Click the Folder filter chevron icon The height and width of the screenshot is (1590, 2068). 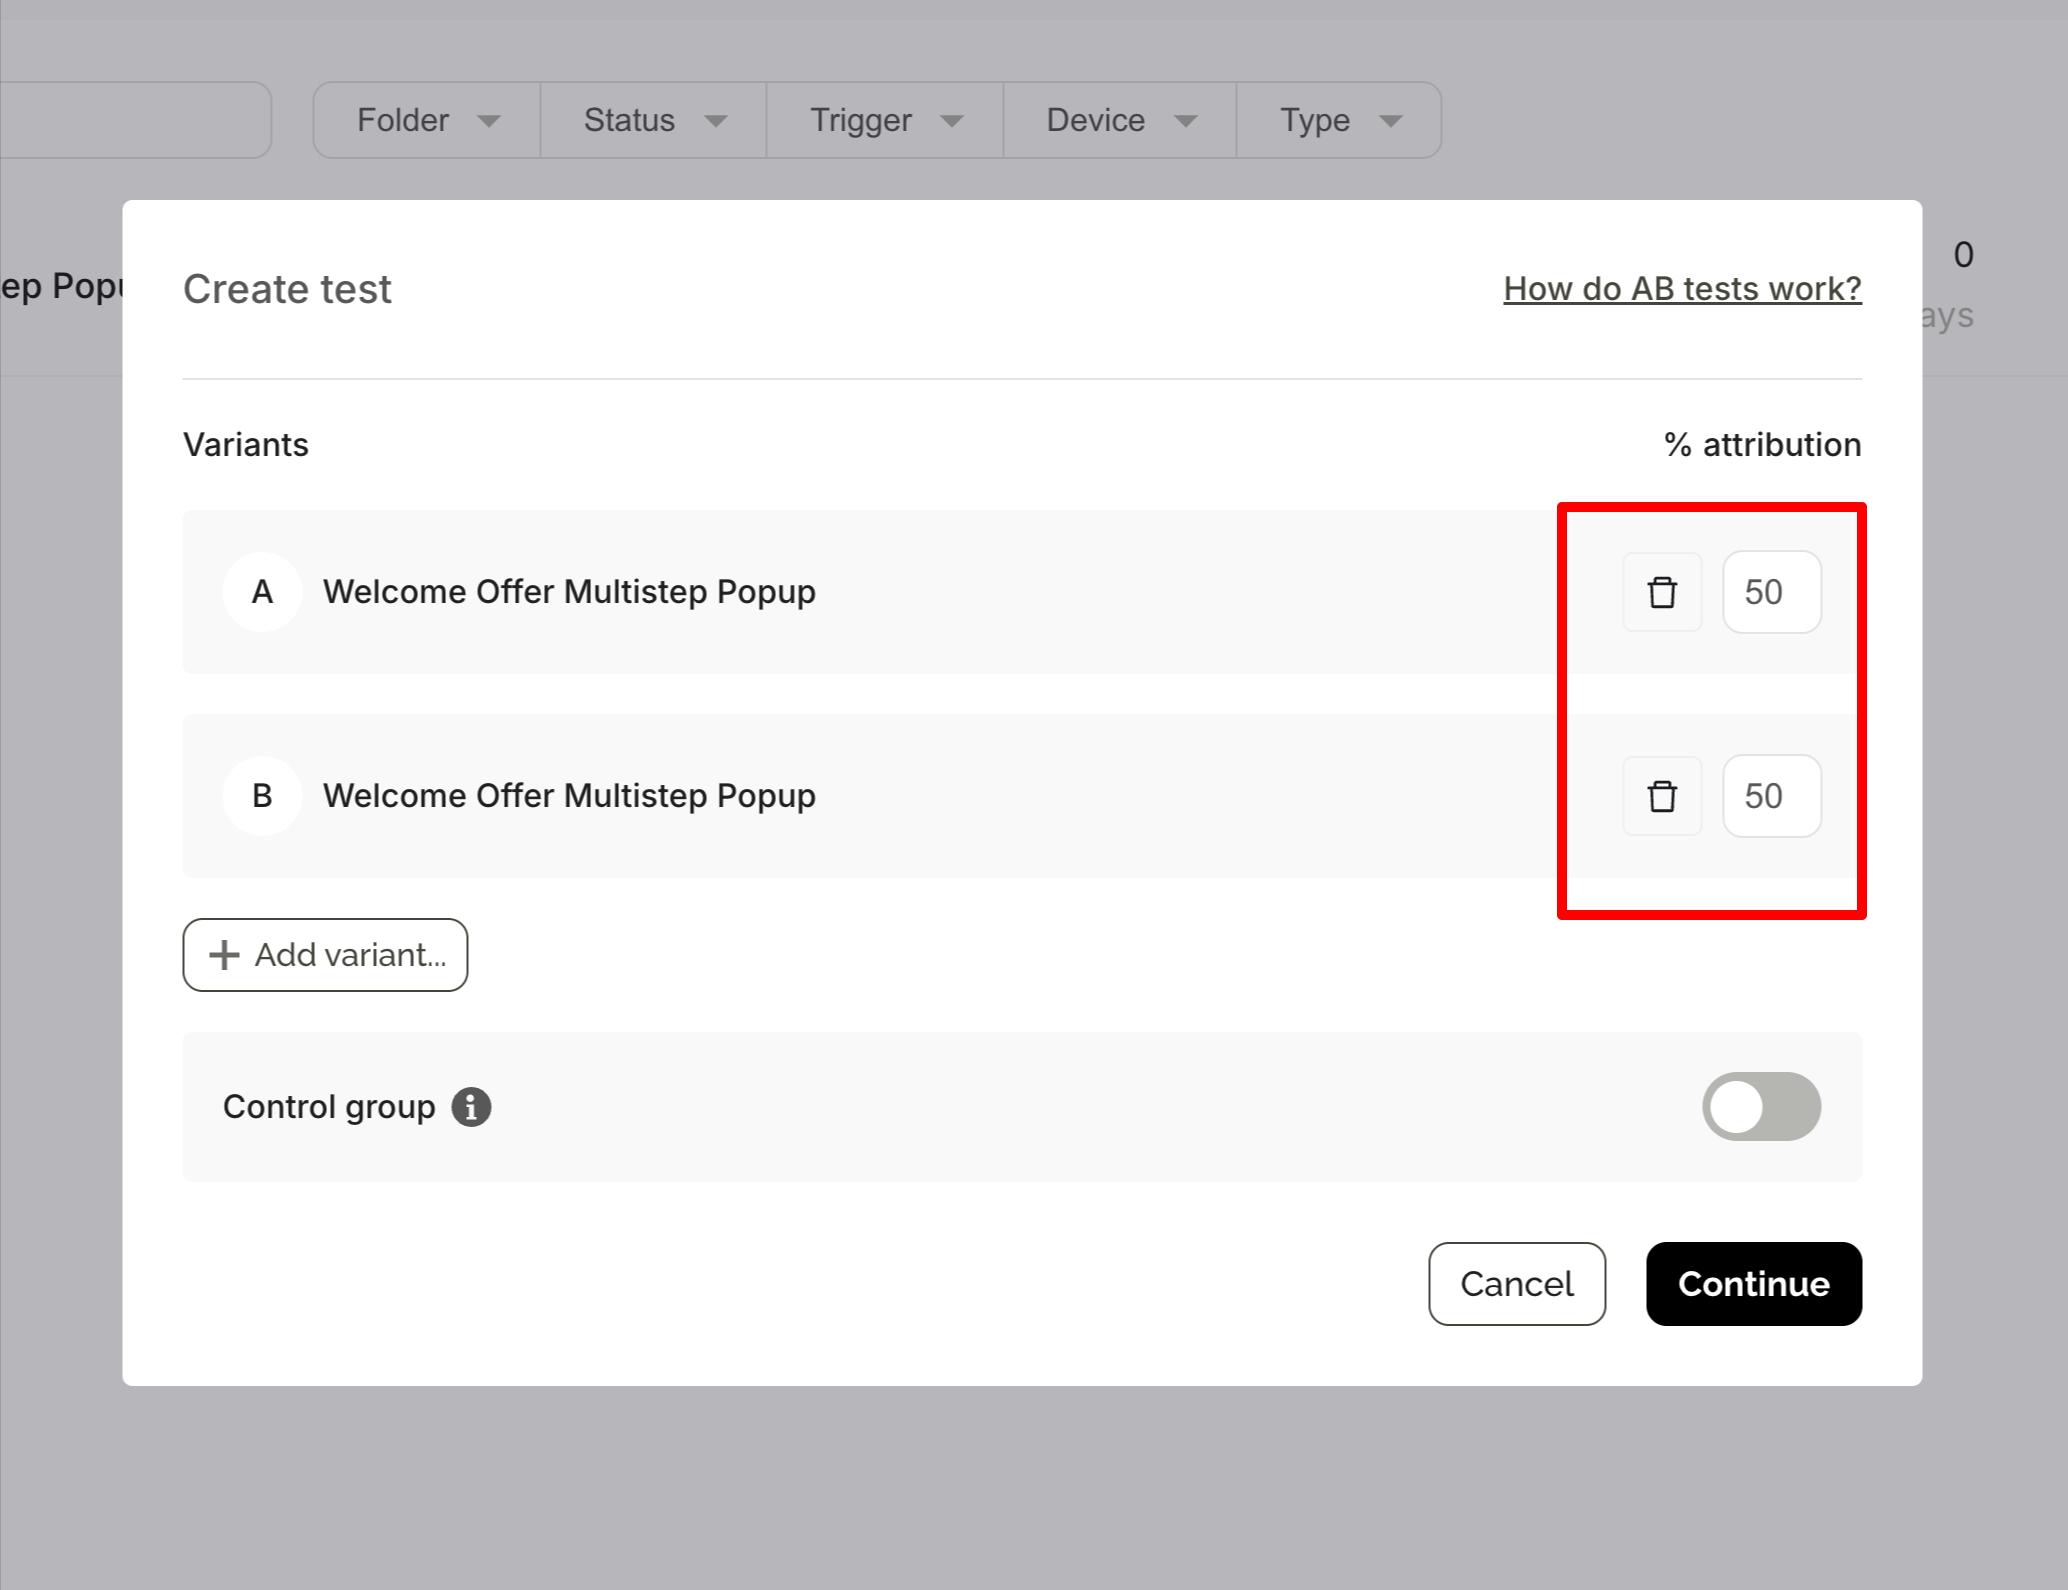pos(489,120)
